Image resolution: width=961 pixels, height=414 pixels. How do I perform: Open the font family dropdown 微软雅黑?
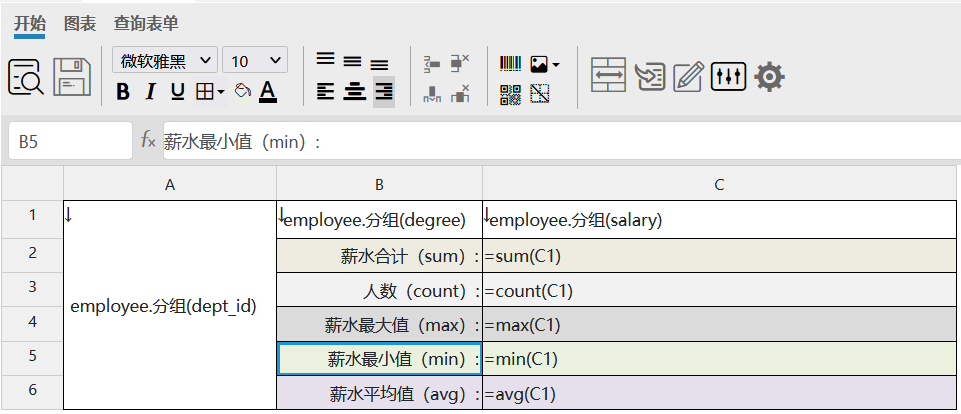[165, 61]
